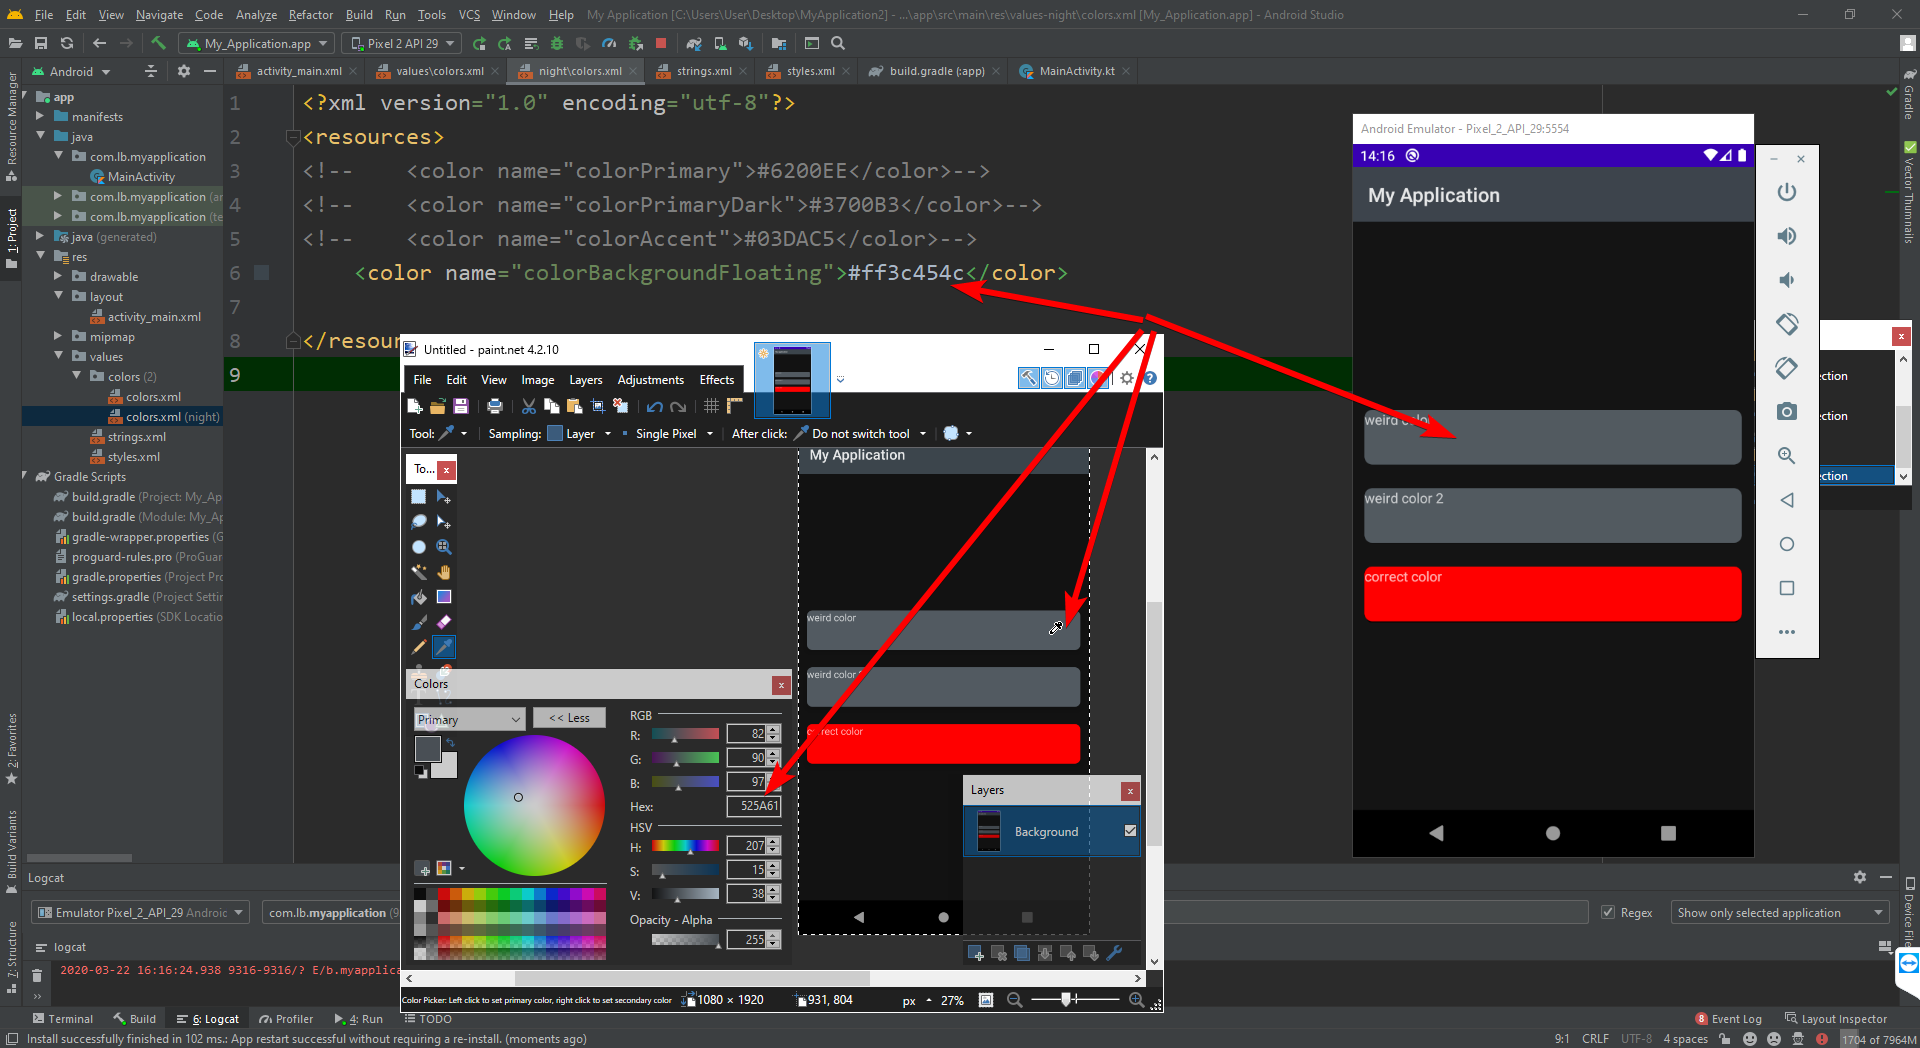
Task: Toggle Background layer visibility checkbox
Action: coord(1130,831)
